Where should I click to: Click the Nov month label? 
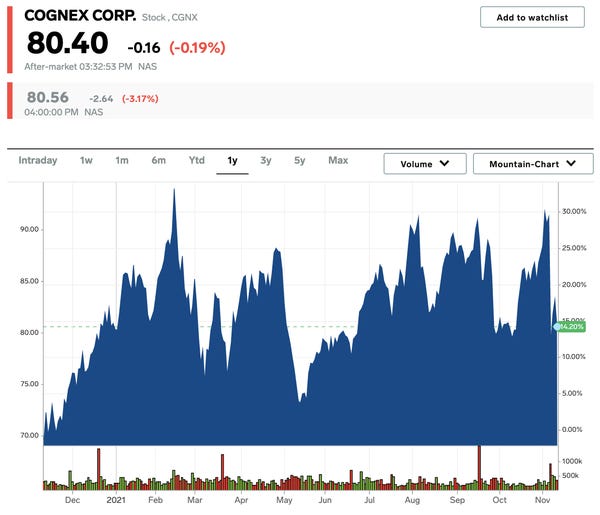542,500
